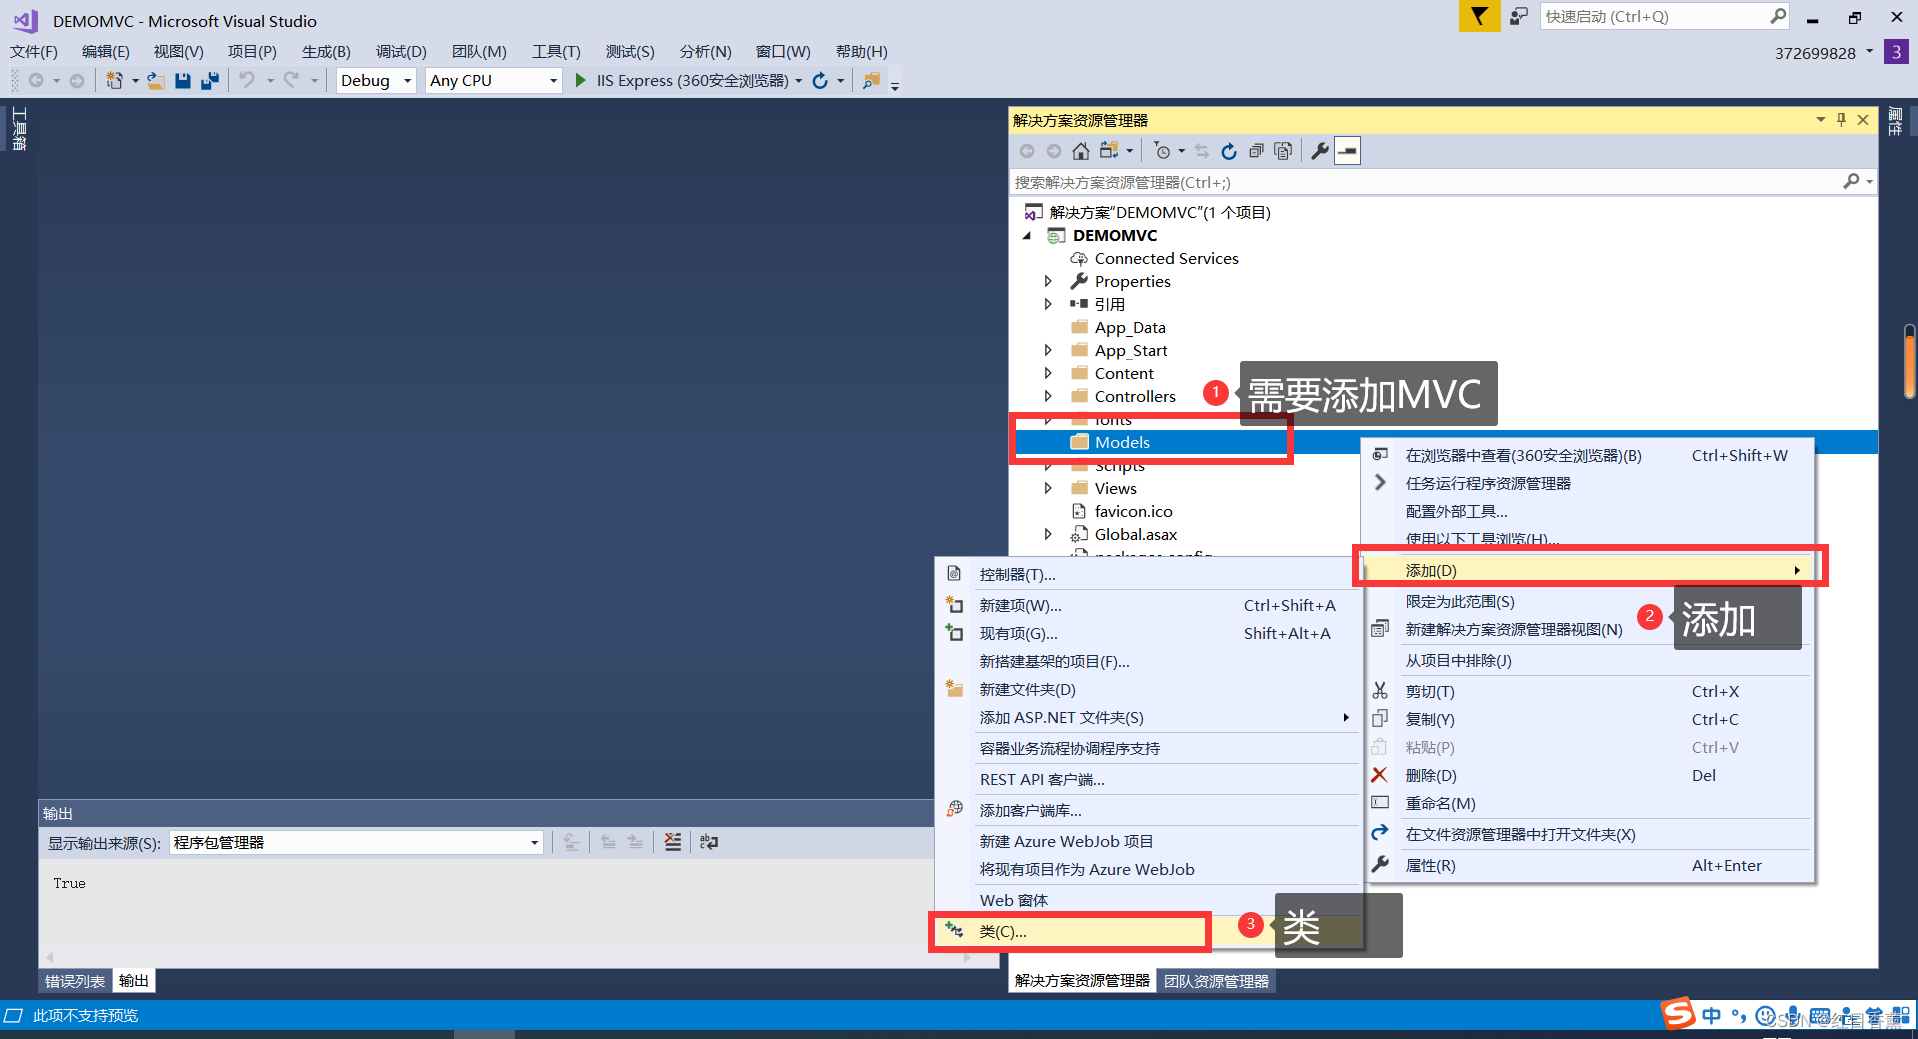This screenshot has height=1039, width=1918.
Task: Click the Redo toolbar icon
Action: pyautogui.click(x=291, y=81)
